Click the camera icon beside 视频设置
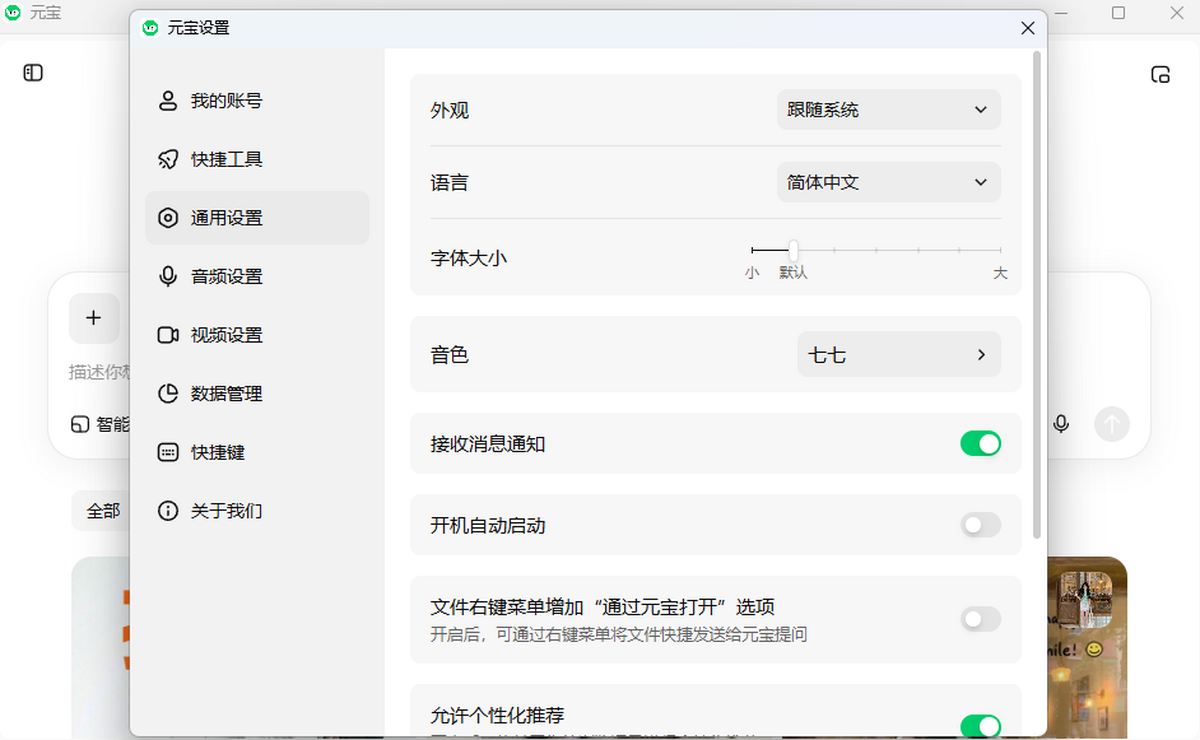This screenshot has height=740, width=1200. click(168, 335)
